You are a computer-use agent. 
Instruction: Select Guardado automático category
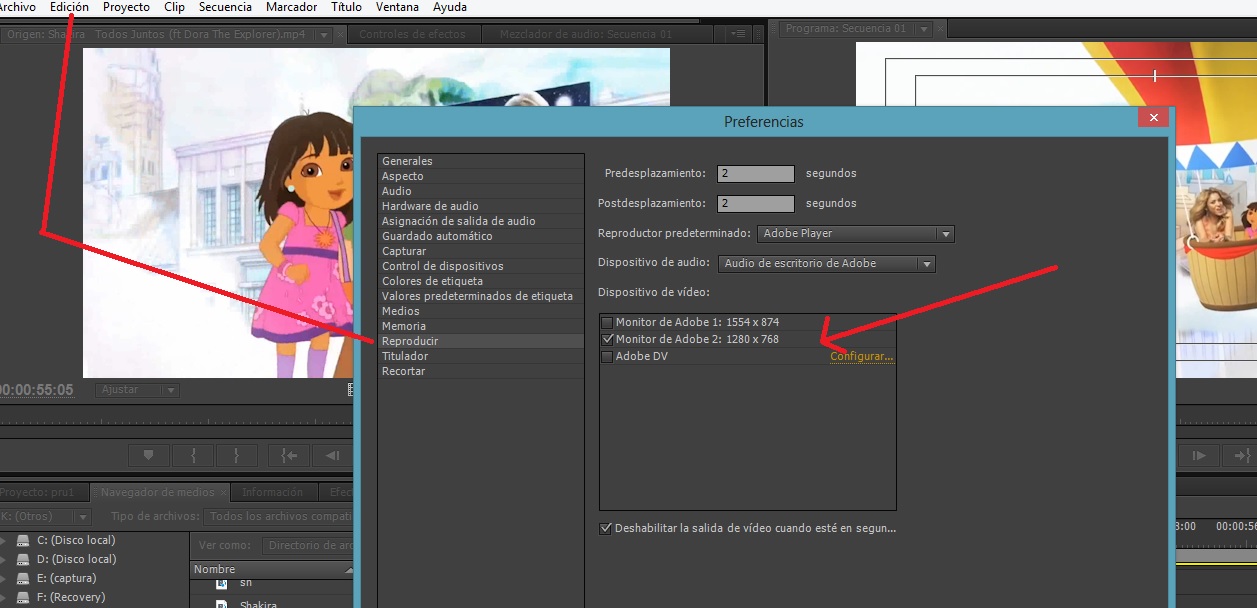tap(480, 236)
